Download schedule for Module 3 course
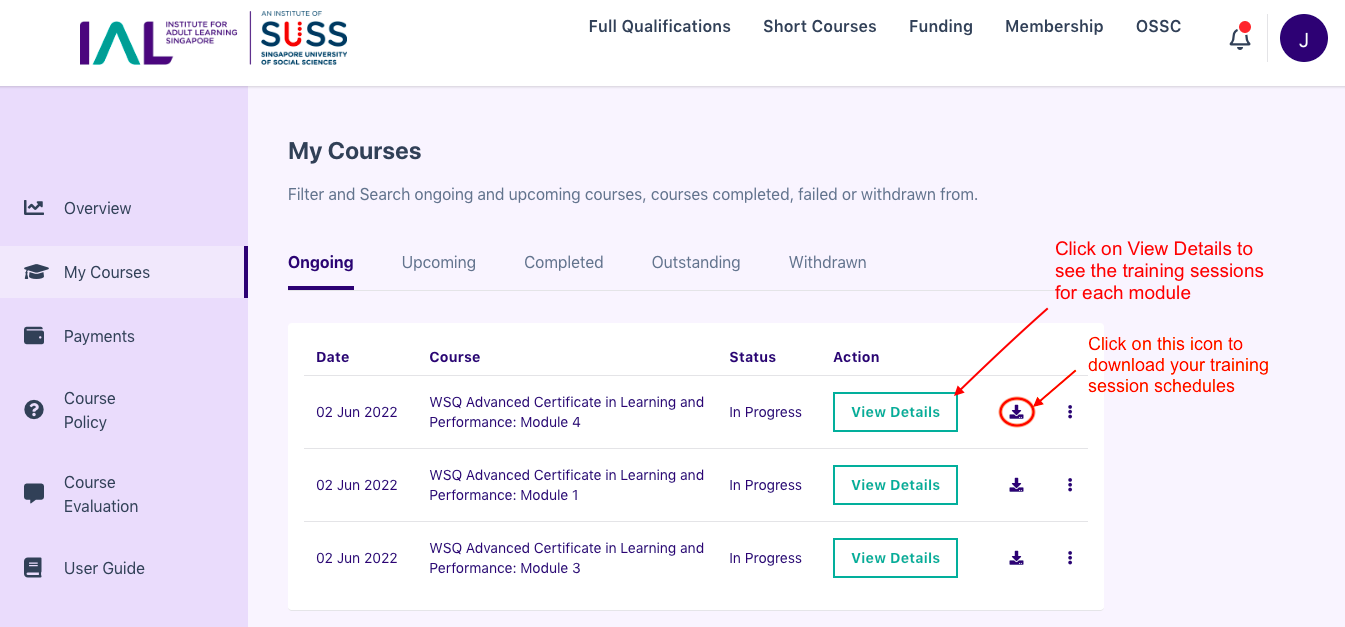This screenshot has width=1345, height=627. click(x=1016, y=558)
